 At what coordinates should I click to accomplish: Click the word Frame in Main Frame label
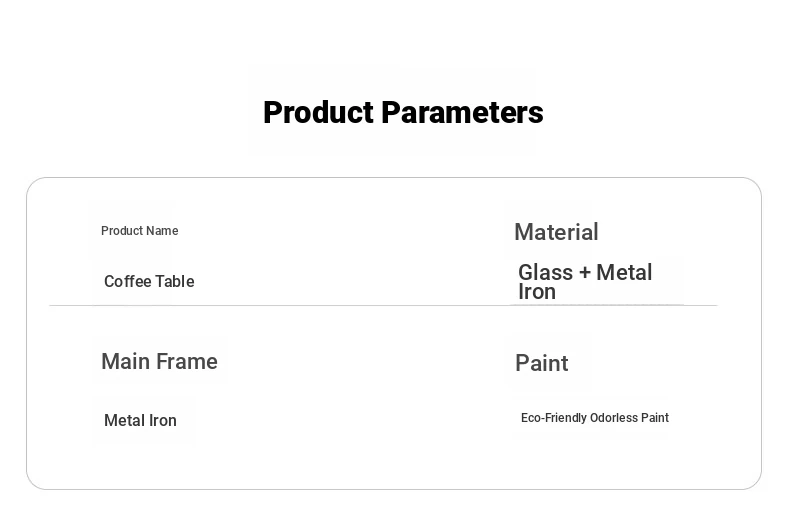188,362
